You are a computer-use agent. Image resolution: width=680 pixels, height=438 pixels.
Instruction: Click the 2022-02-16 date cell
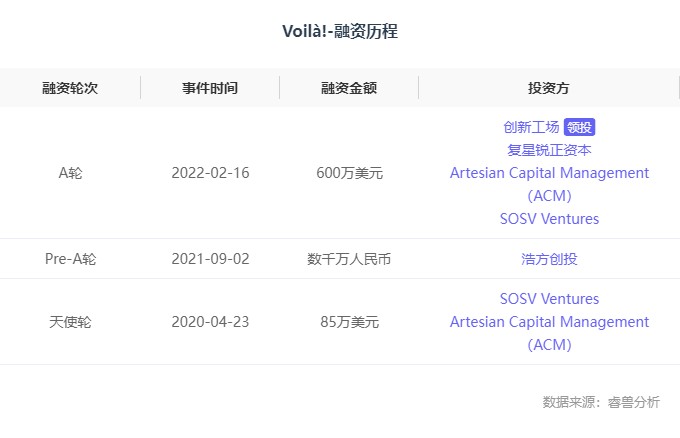tap(210, 173)
